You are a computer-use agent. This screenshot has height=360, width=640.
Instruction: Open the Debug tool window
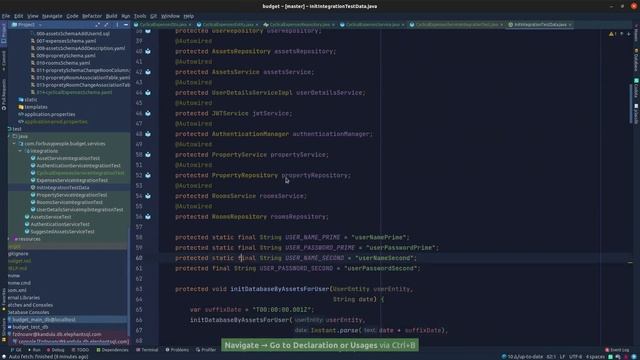(x=56, y=350)
